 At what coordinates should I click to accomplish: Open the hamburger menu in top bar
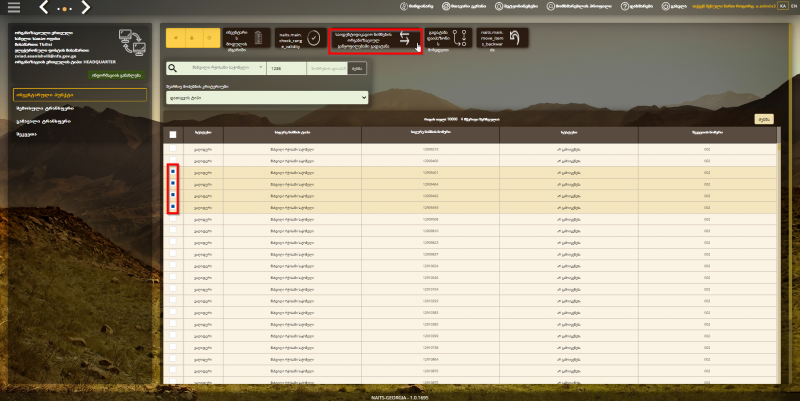click(x=14, y=7)
